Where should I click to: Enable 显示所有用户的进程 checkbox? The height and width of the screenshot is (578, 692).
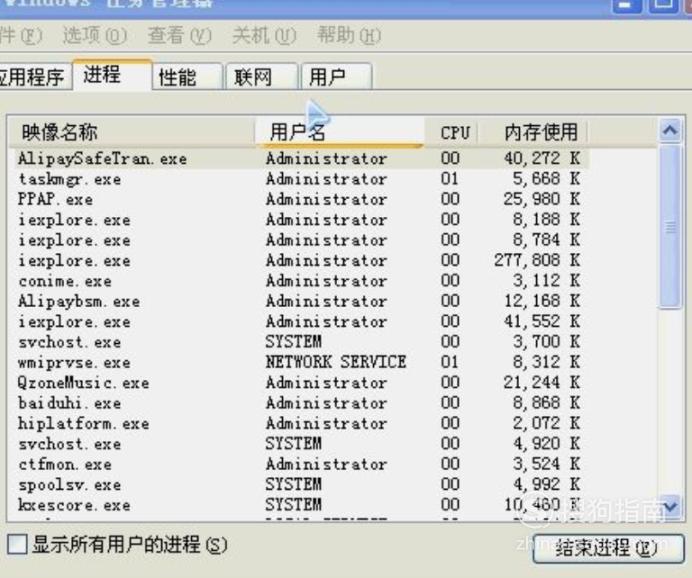point(17,544)
